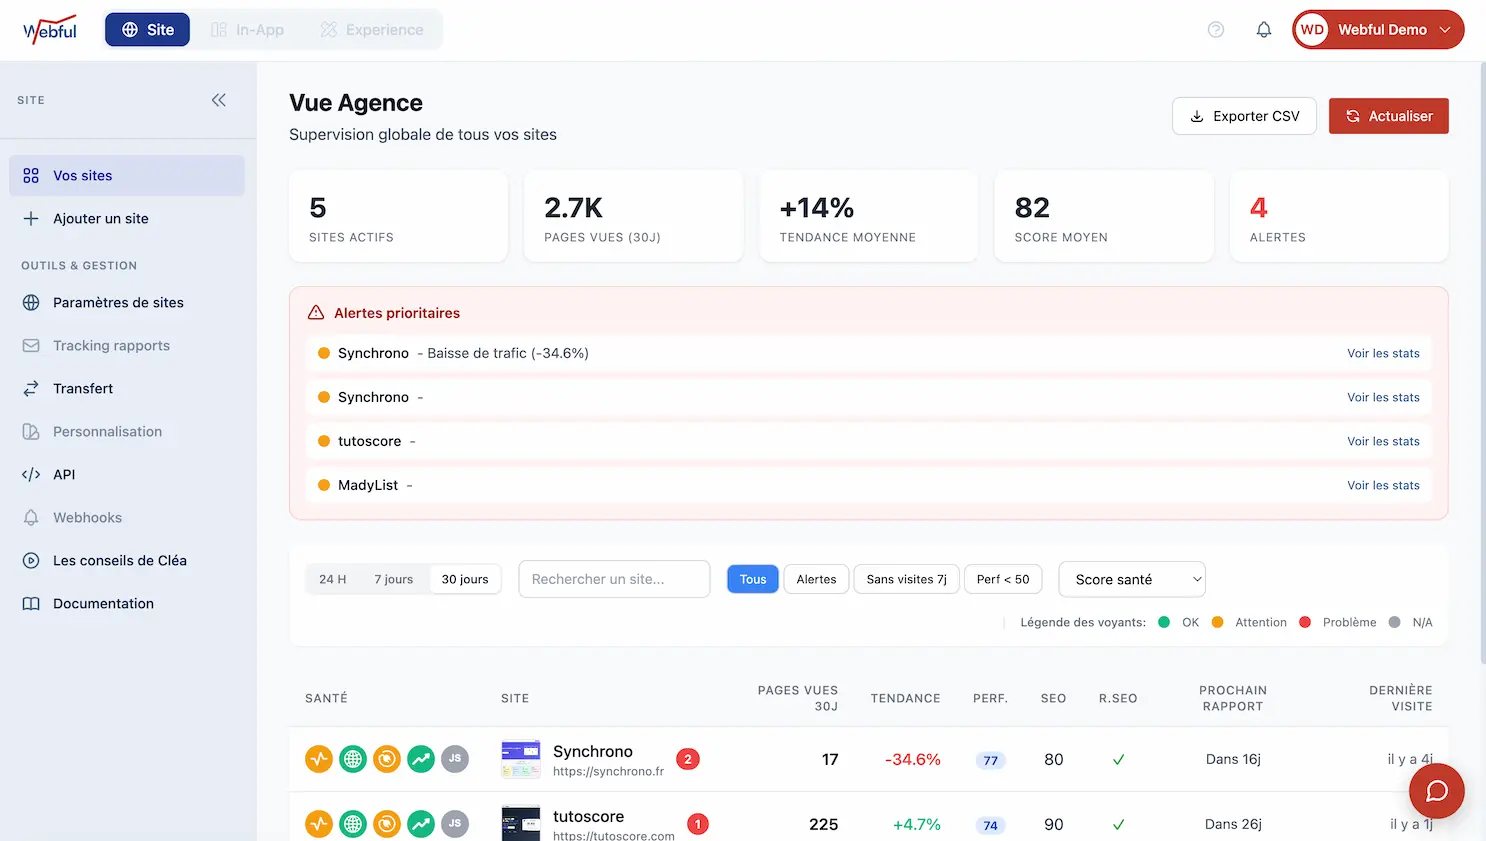Select the Tous filter

[x=753, y=579]
